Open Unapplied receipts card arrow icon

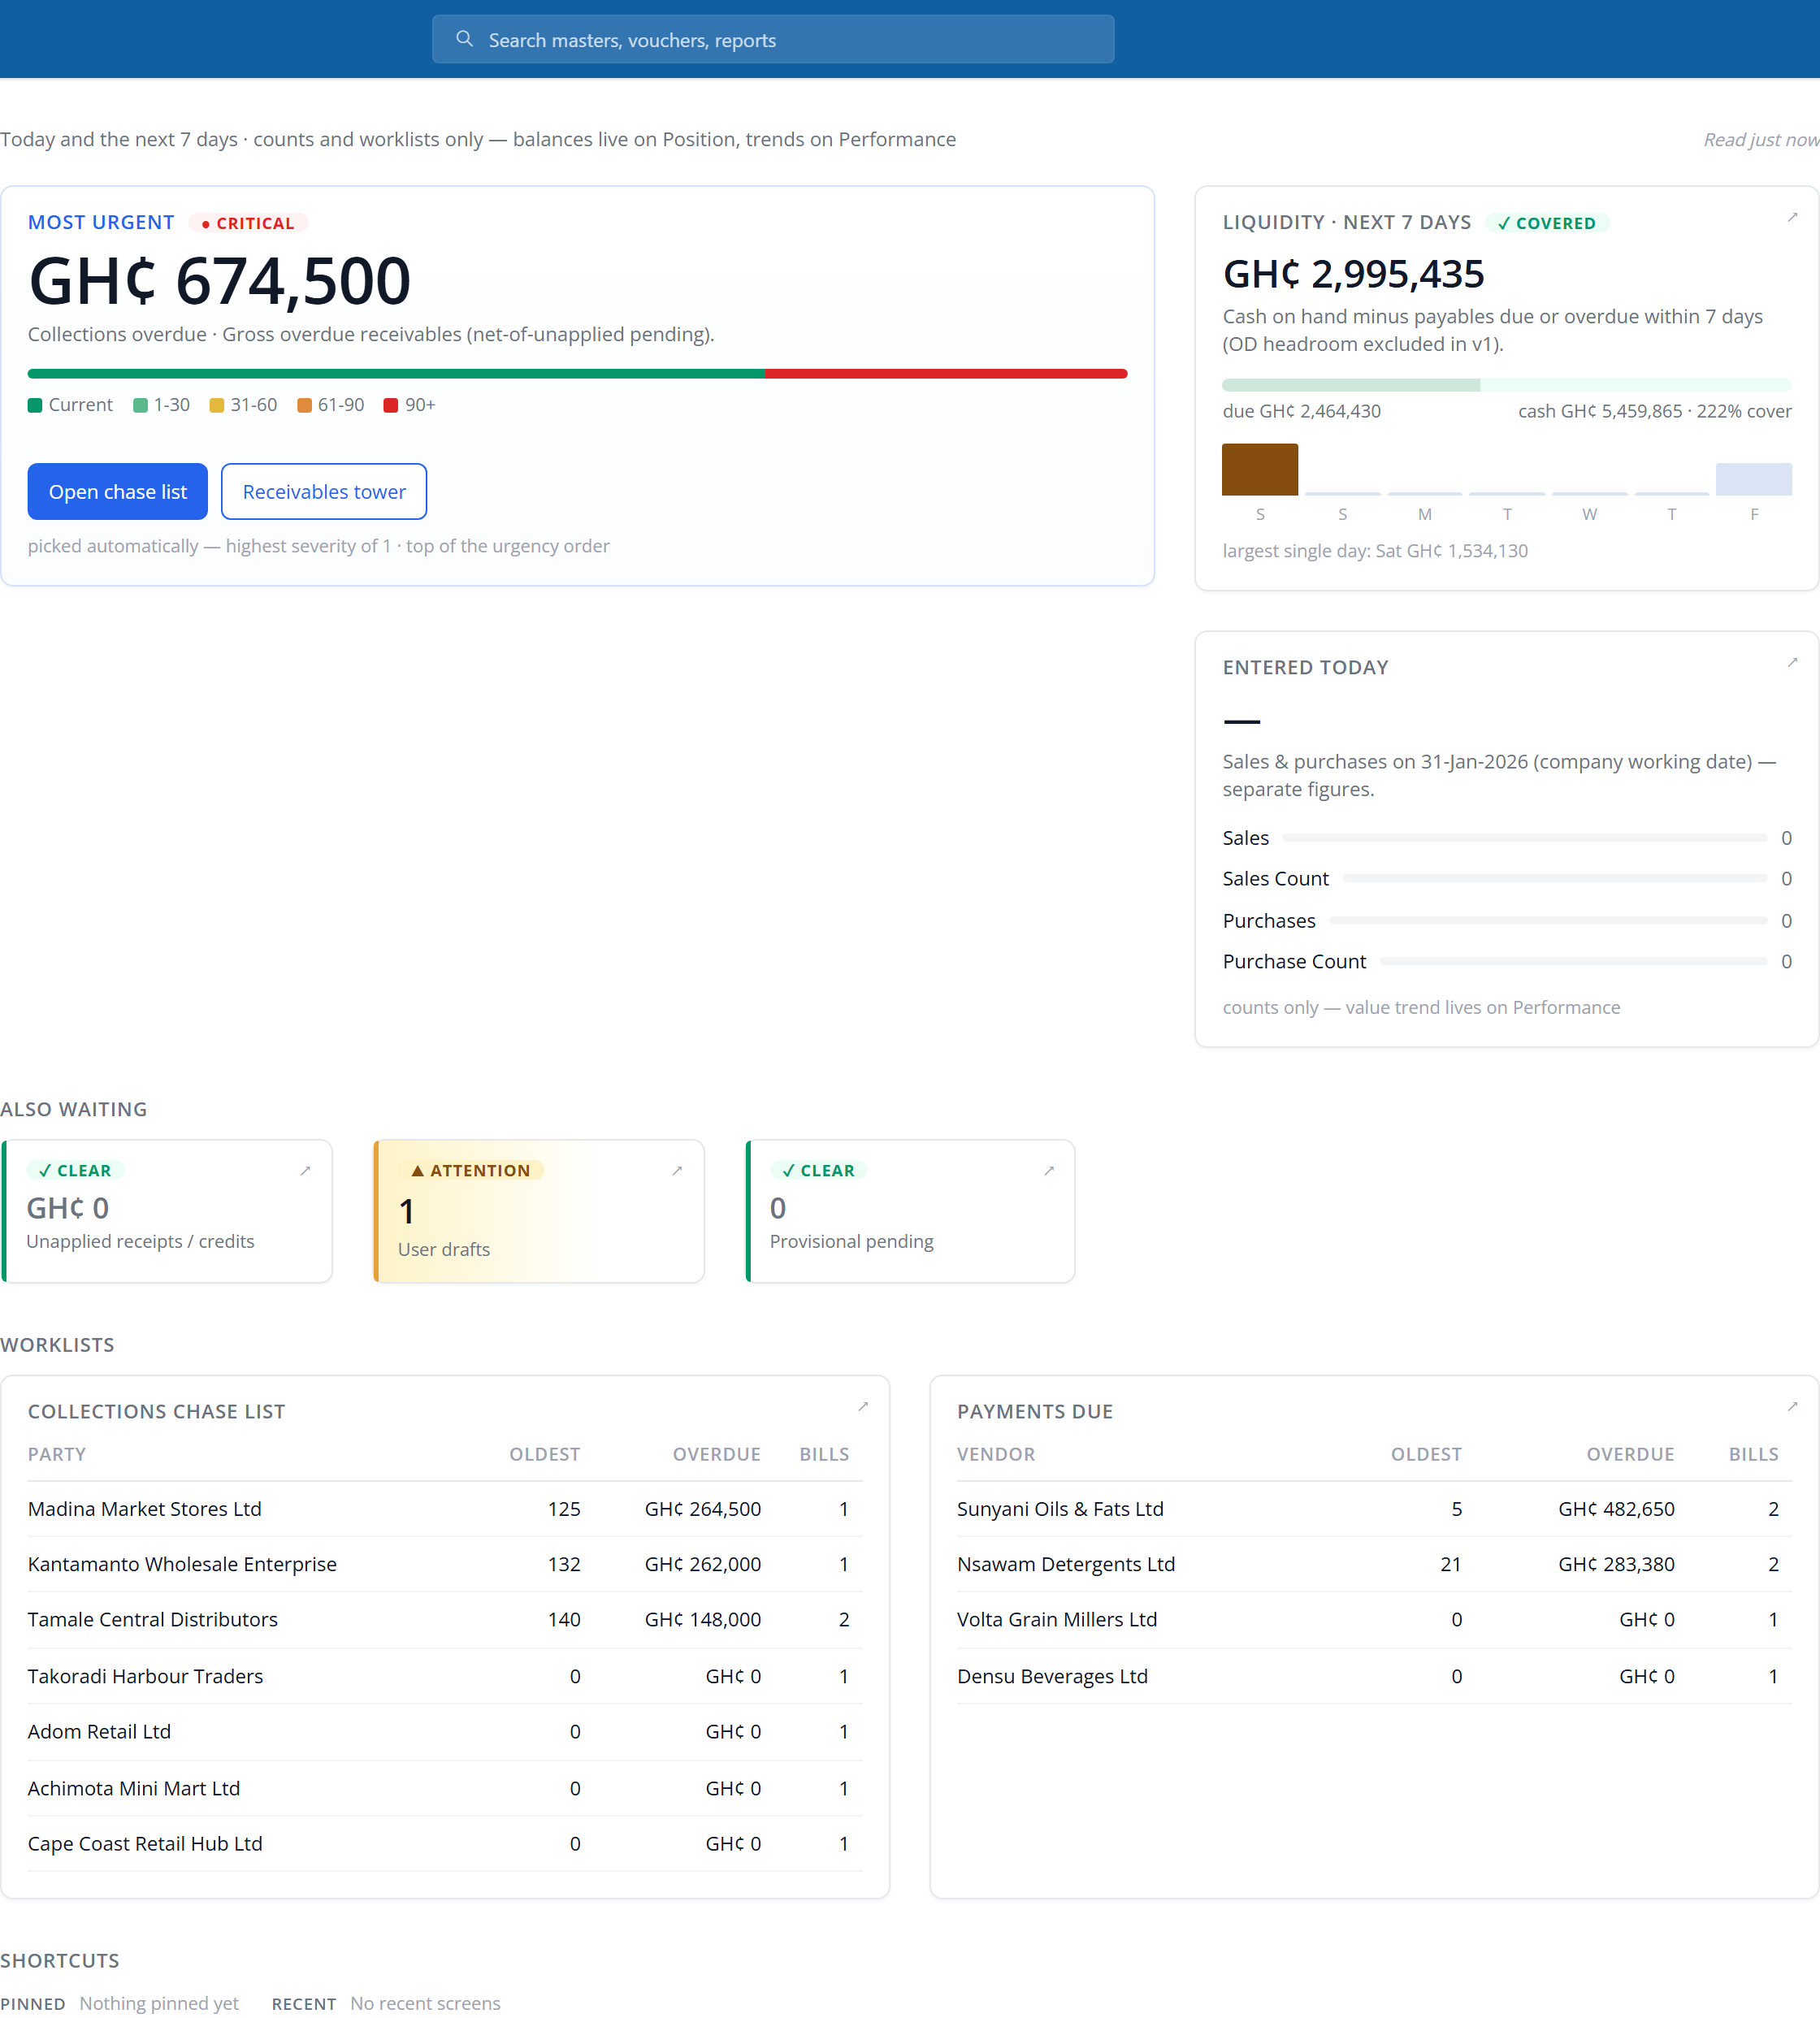click(x=306, y=1170)
